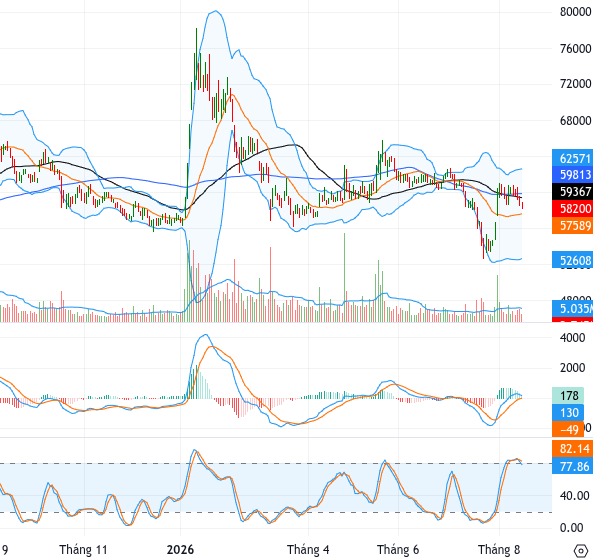Select the Tháng 11 time axis label
The image size is (593, 558).
[x=84, y=550]
